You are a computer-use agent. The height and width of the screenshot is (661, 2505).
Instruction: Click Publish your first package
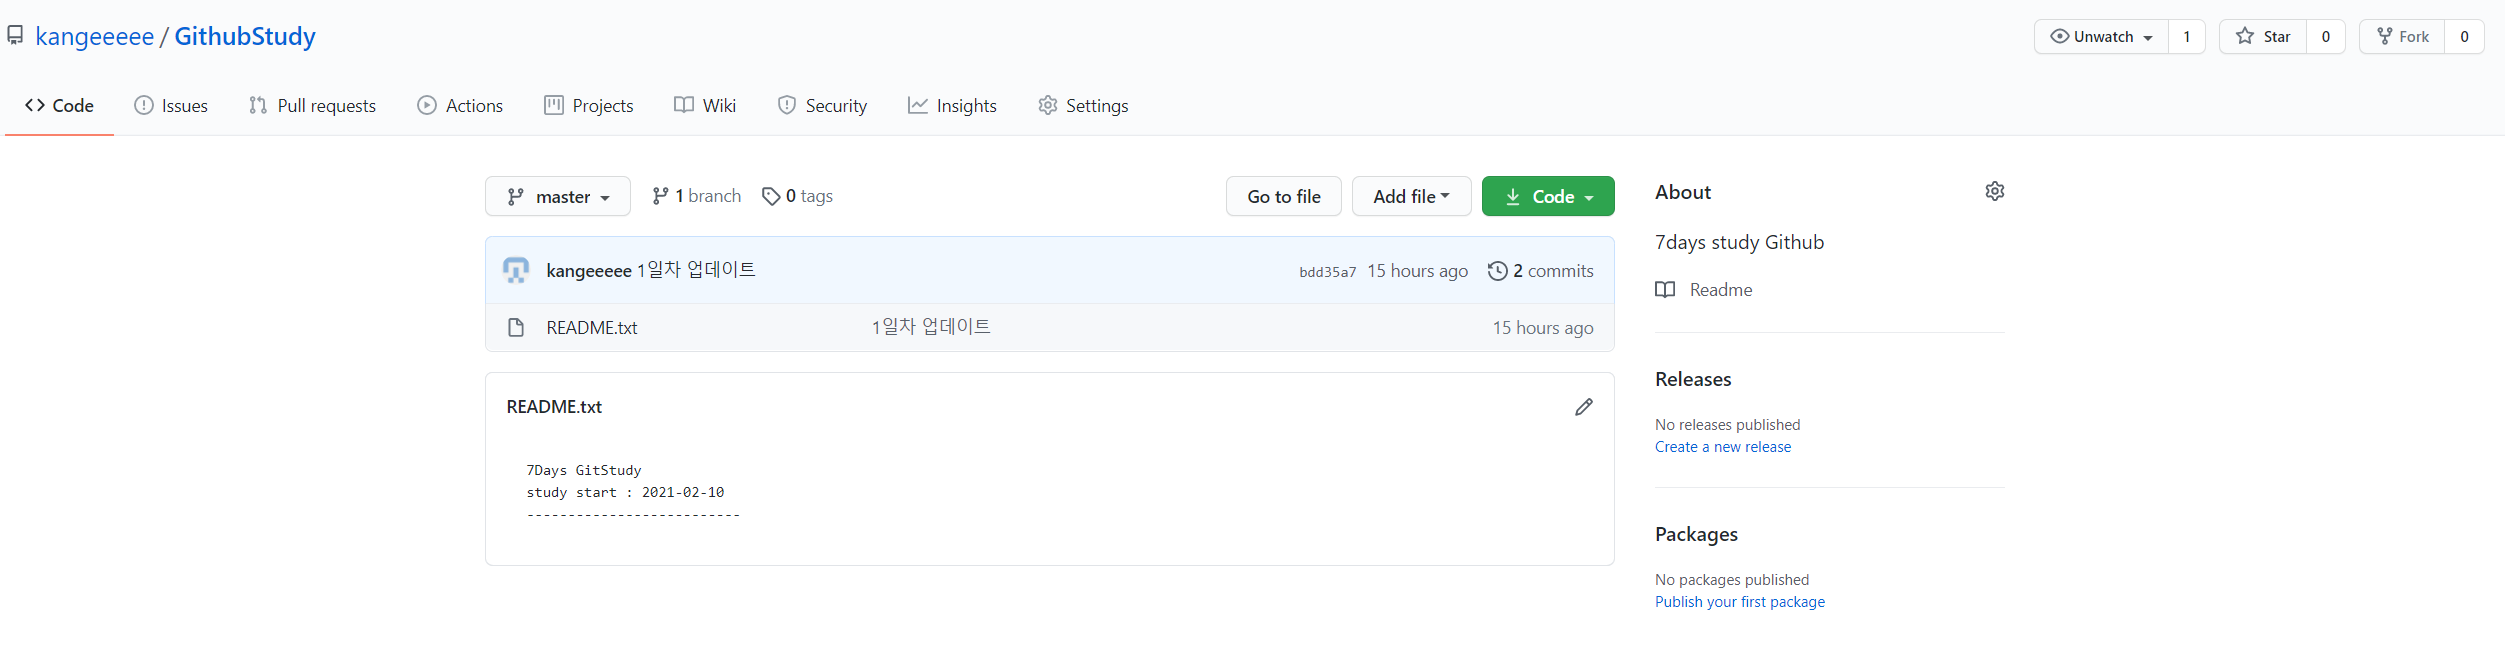point(1740,602)
